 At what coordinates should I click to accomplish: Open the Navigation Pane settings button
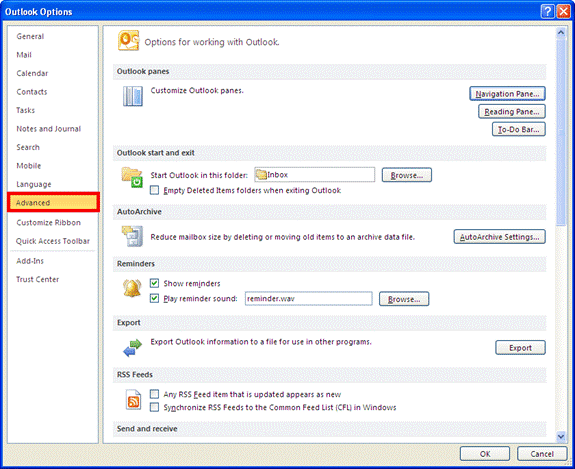[x=507, y=94]
